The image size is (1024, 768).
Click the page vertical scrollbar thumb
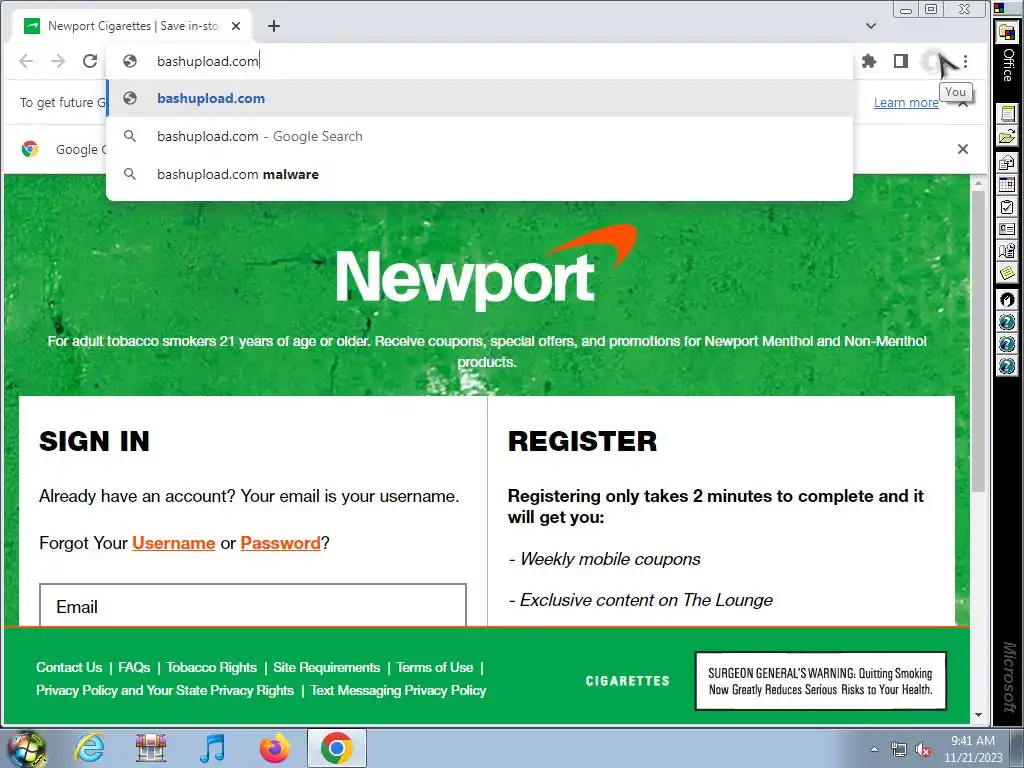click(x=978, y=340)
